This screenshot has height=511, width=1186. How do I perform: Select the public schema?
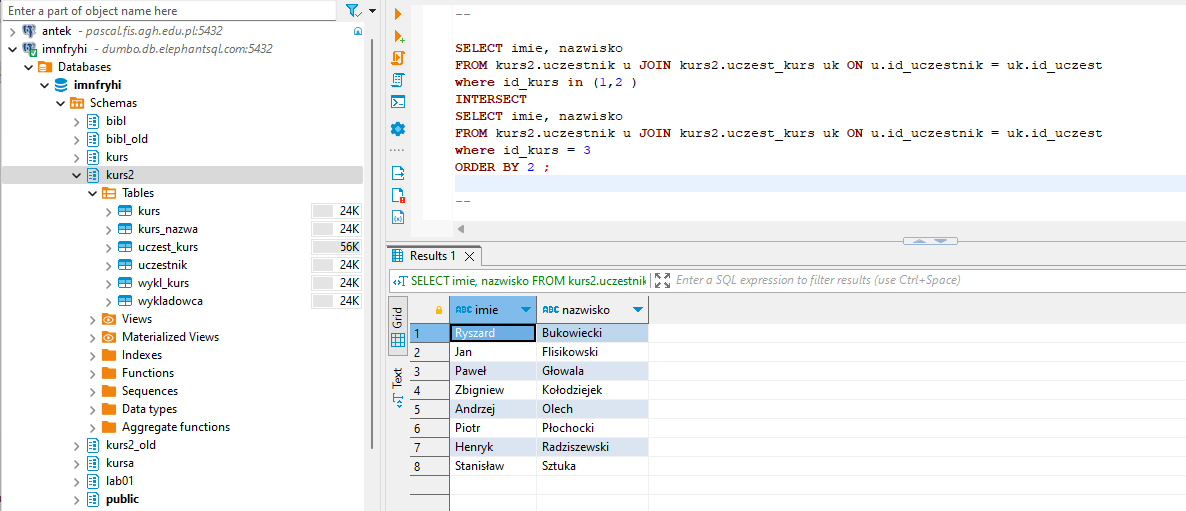click(123, 499)
